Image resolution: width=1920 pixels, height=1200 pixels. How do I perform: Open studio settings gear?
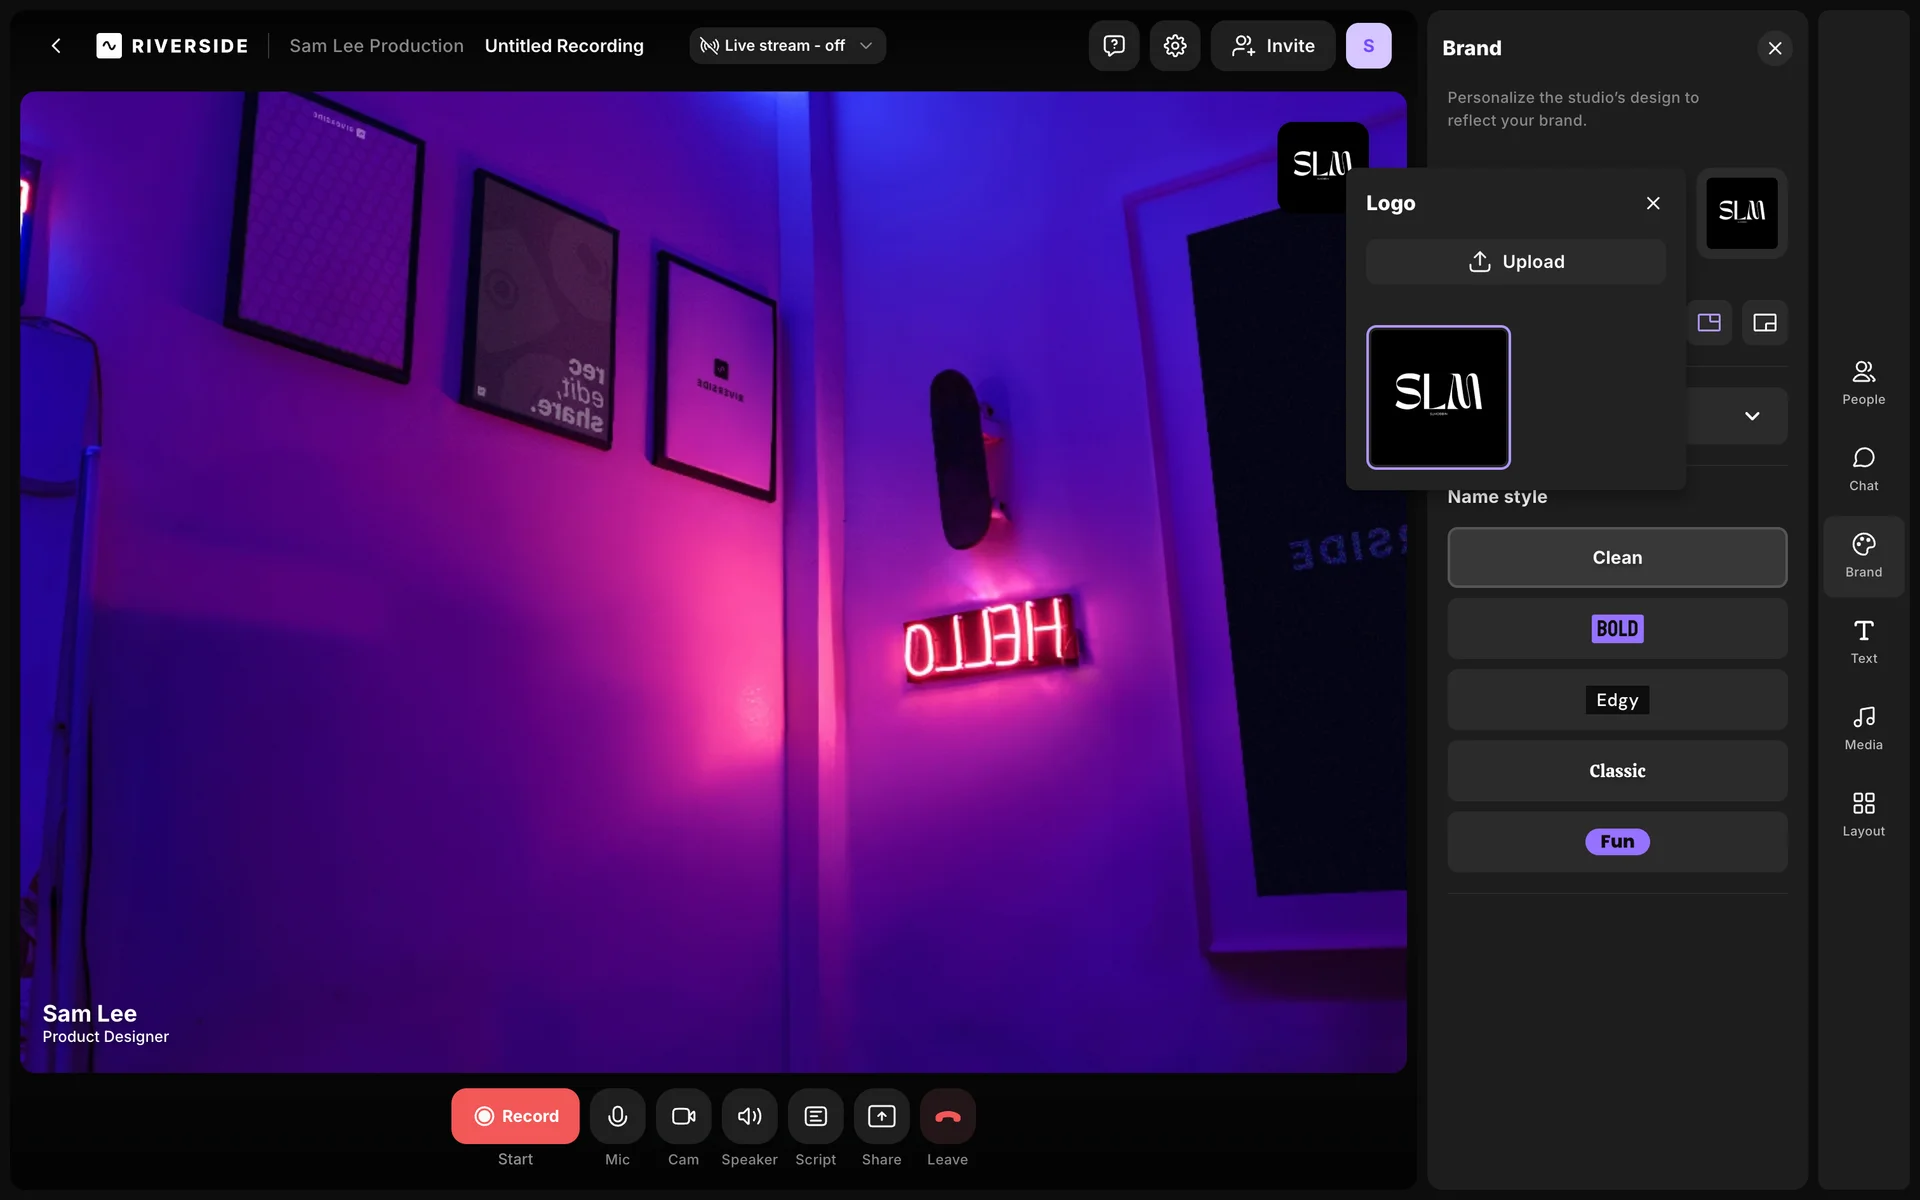point(1174,46)
